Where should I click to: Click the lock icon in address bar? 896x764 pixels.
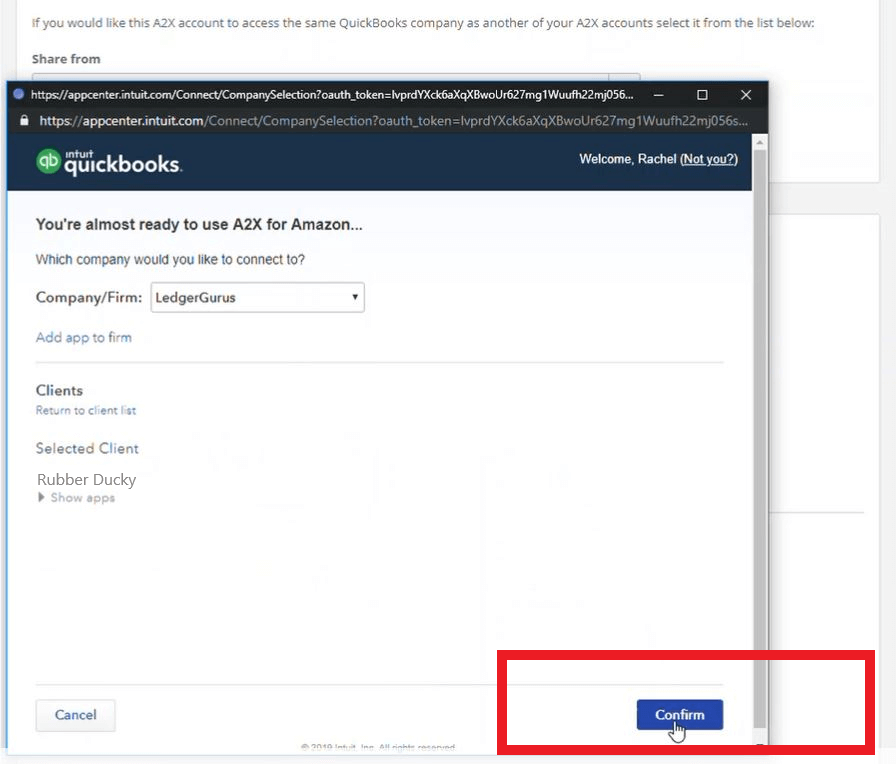[24, 121]
